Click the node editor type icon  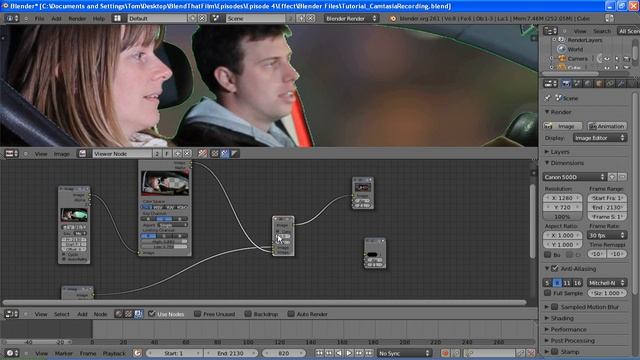(x=11, y=314)
